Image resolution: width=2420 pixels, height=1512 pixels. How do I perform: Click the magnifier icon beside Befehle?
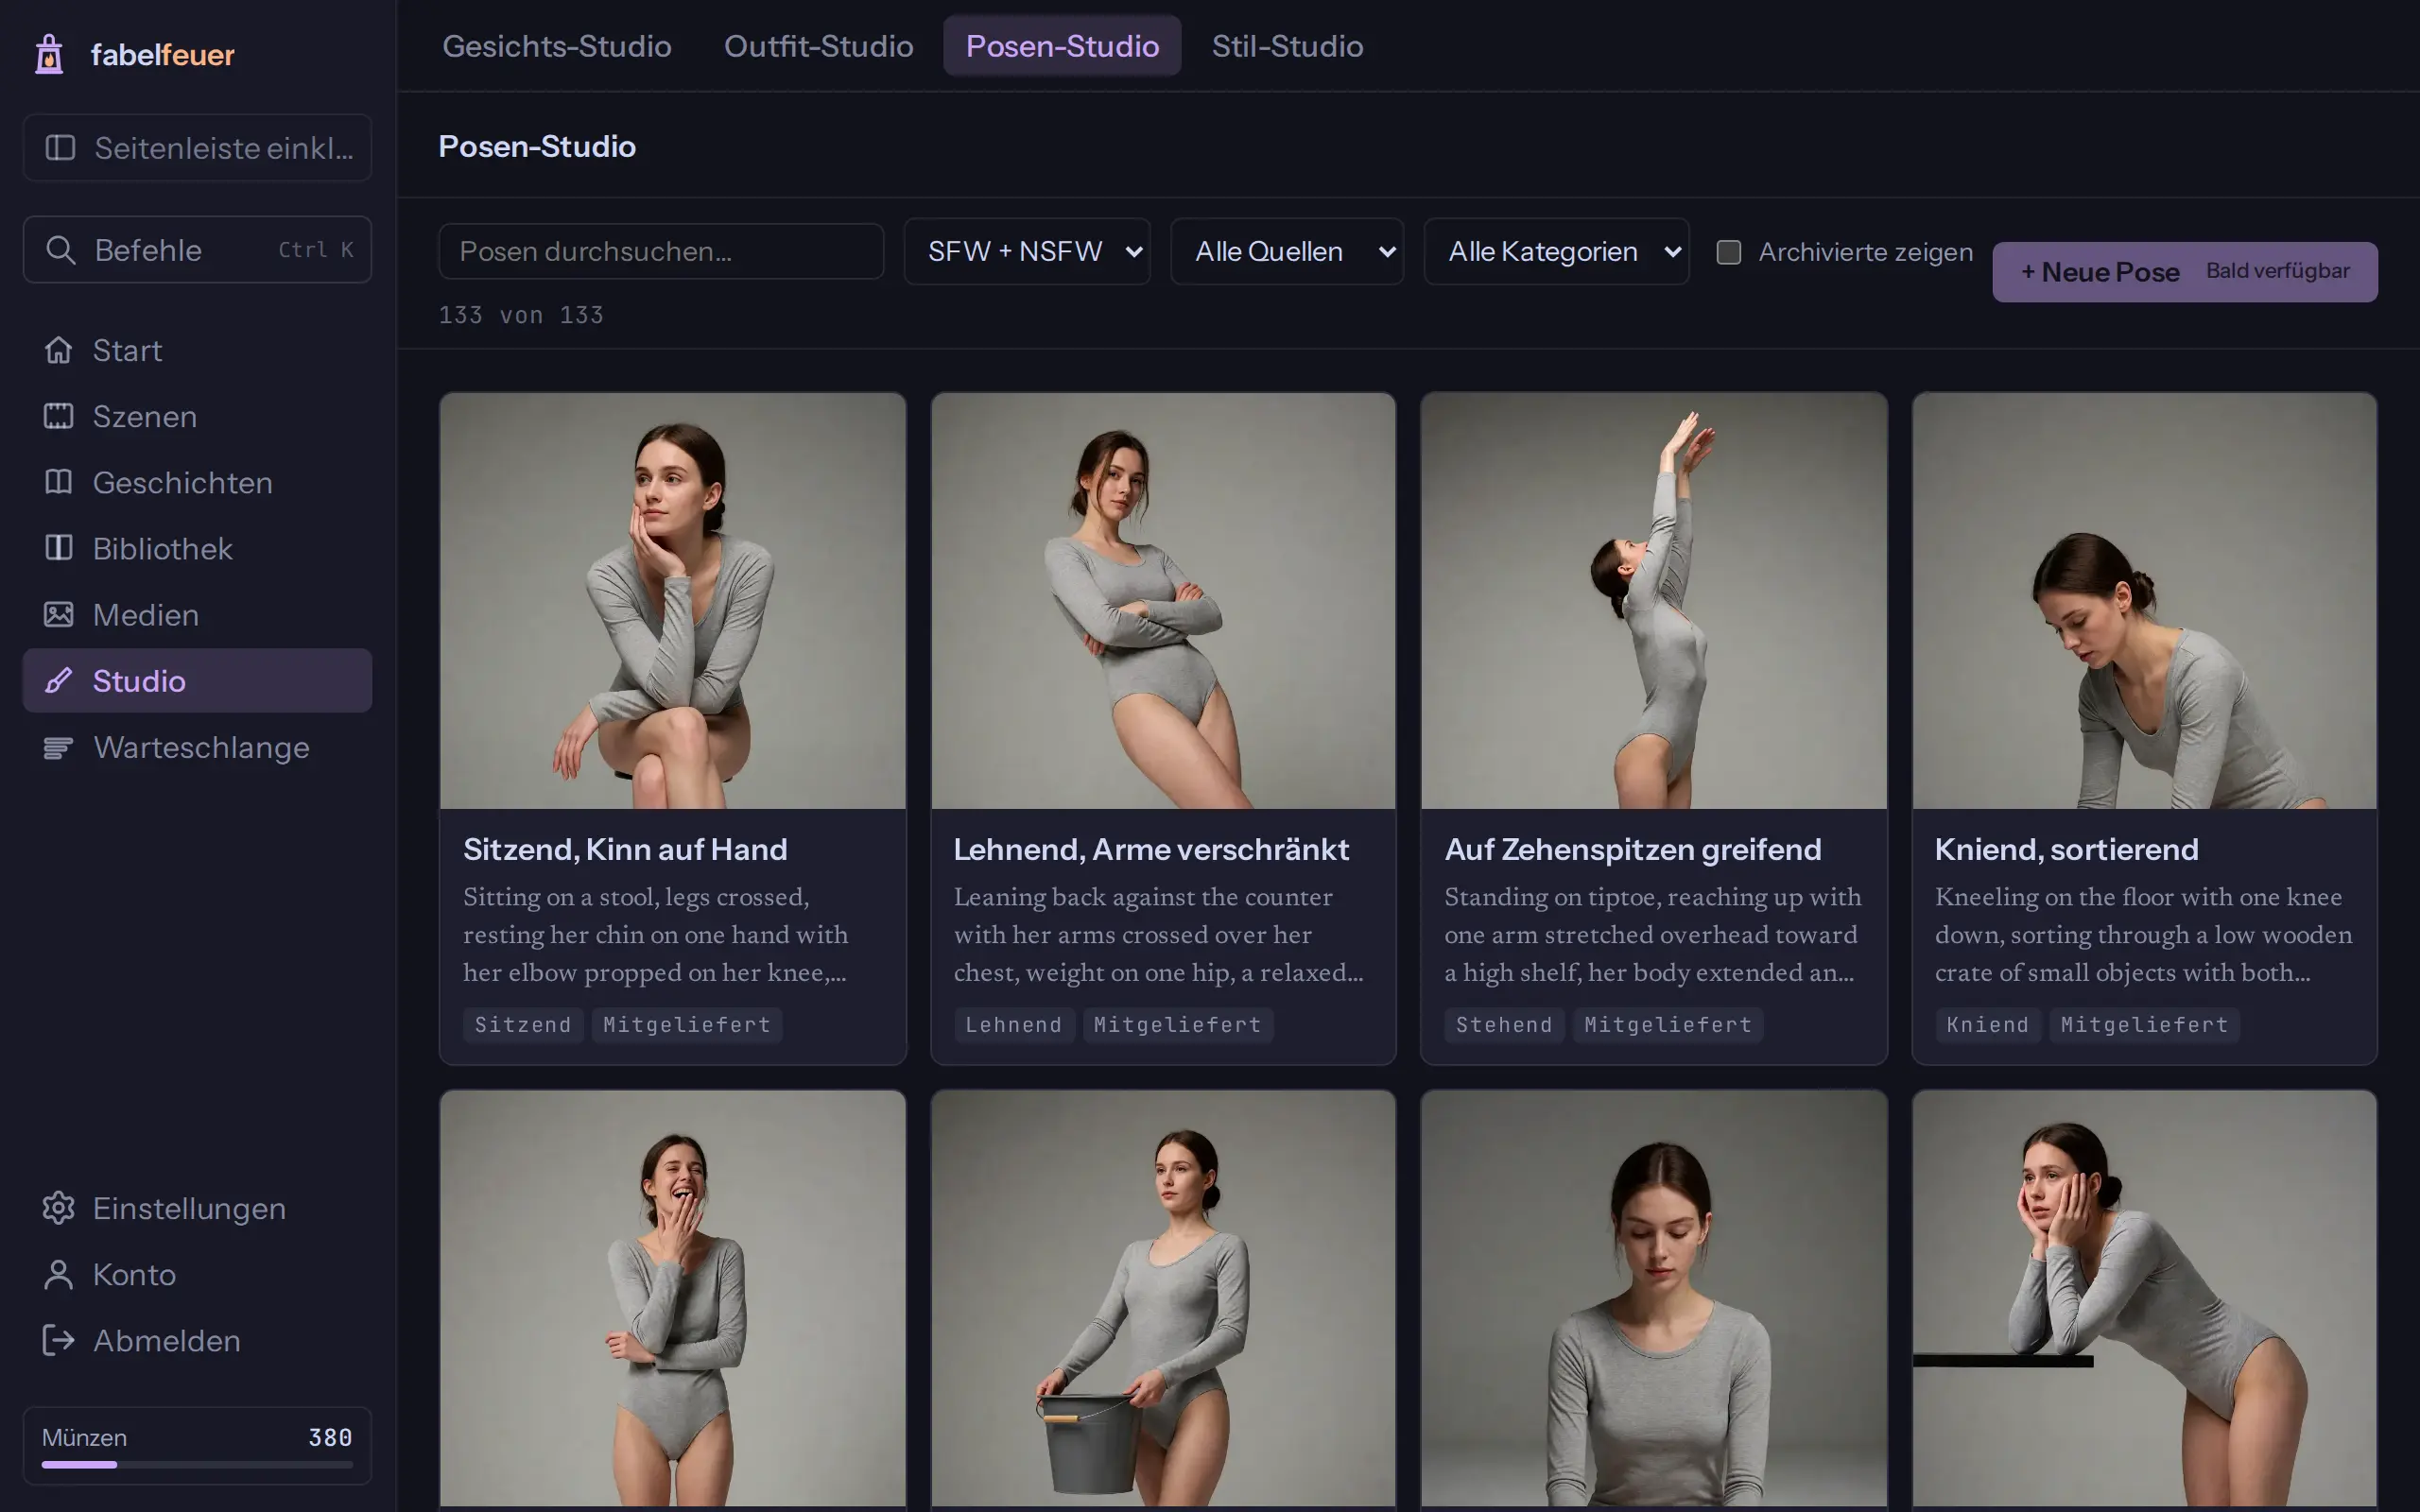click(61, 250)
